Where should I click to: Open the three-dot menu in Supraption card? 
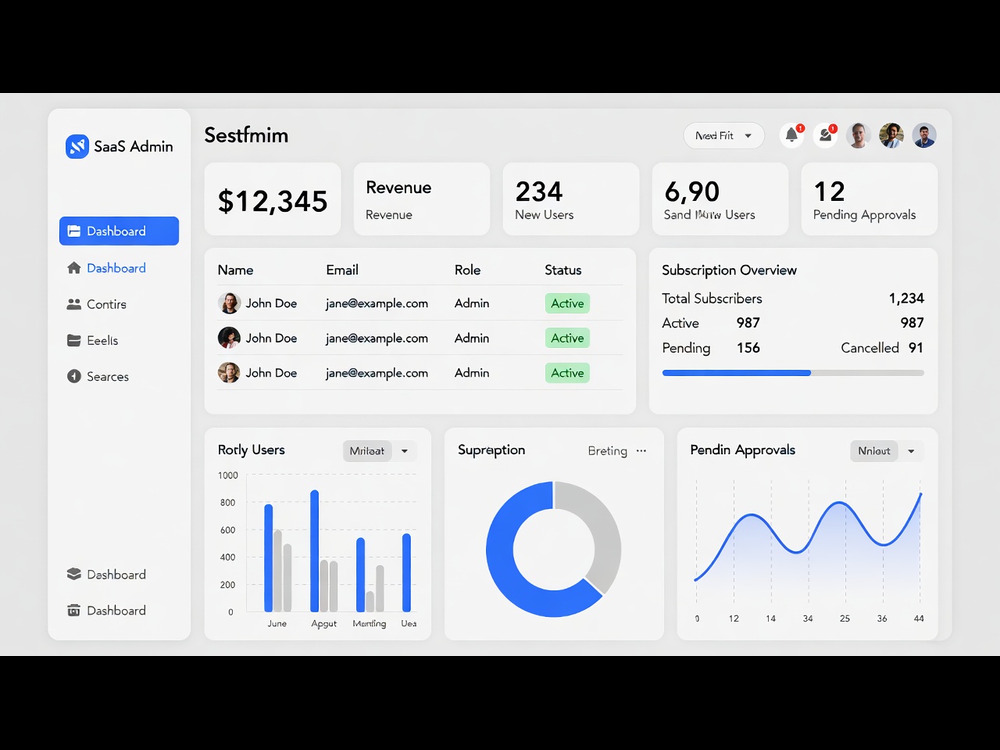click(x=642, y=451)
